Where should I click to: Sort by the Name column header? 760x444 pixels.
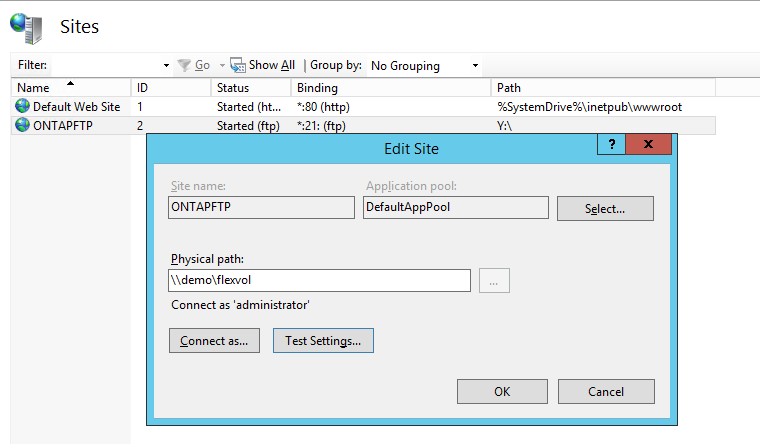[71, 88]
